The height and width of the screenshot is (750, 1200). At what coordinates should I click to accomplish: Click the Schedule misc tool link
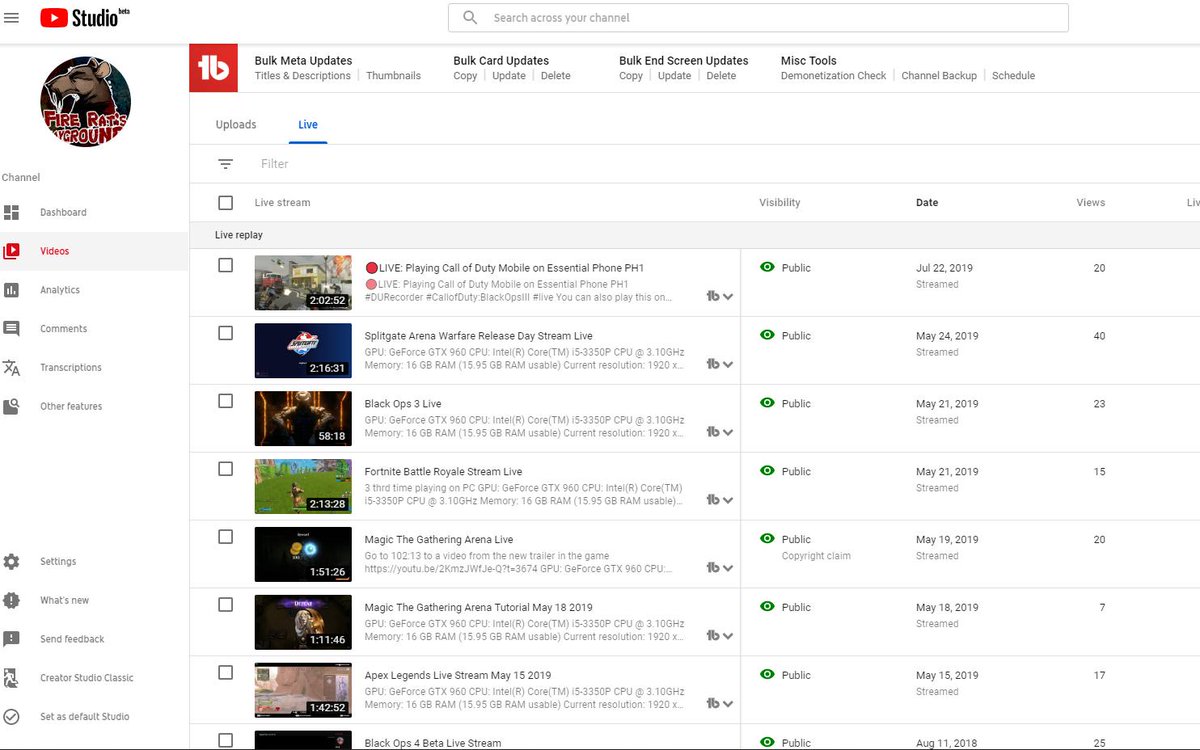(1013, 76)
